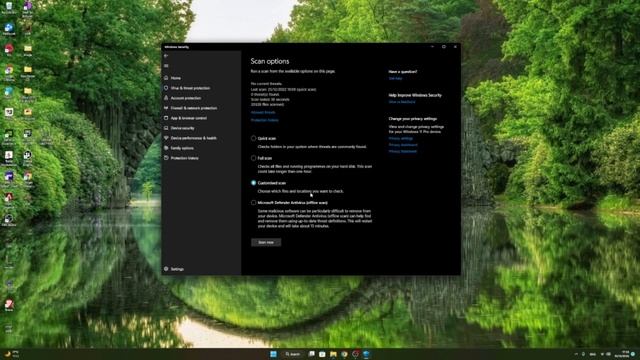Screen dimensions: 640x360
Task: Click the Home house icon in sidebar
Action: 166,78
